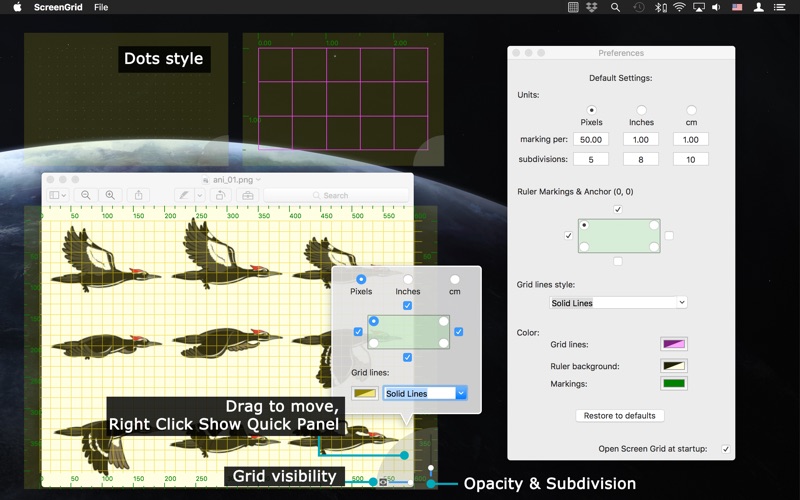
Task: Toggle left ruler checkbox in Preferences
Action: [x=568, y=236]
